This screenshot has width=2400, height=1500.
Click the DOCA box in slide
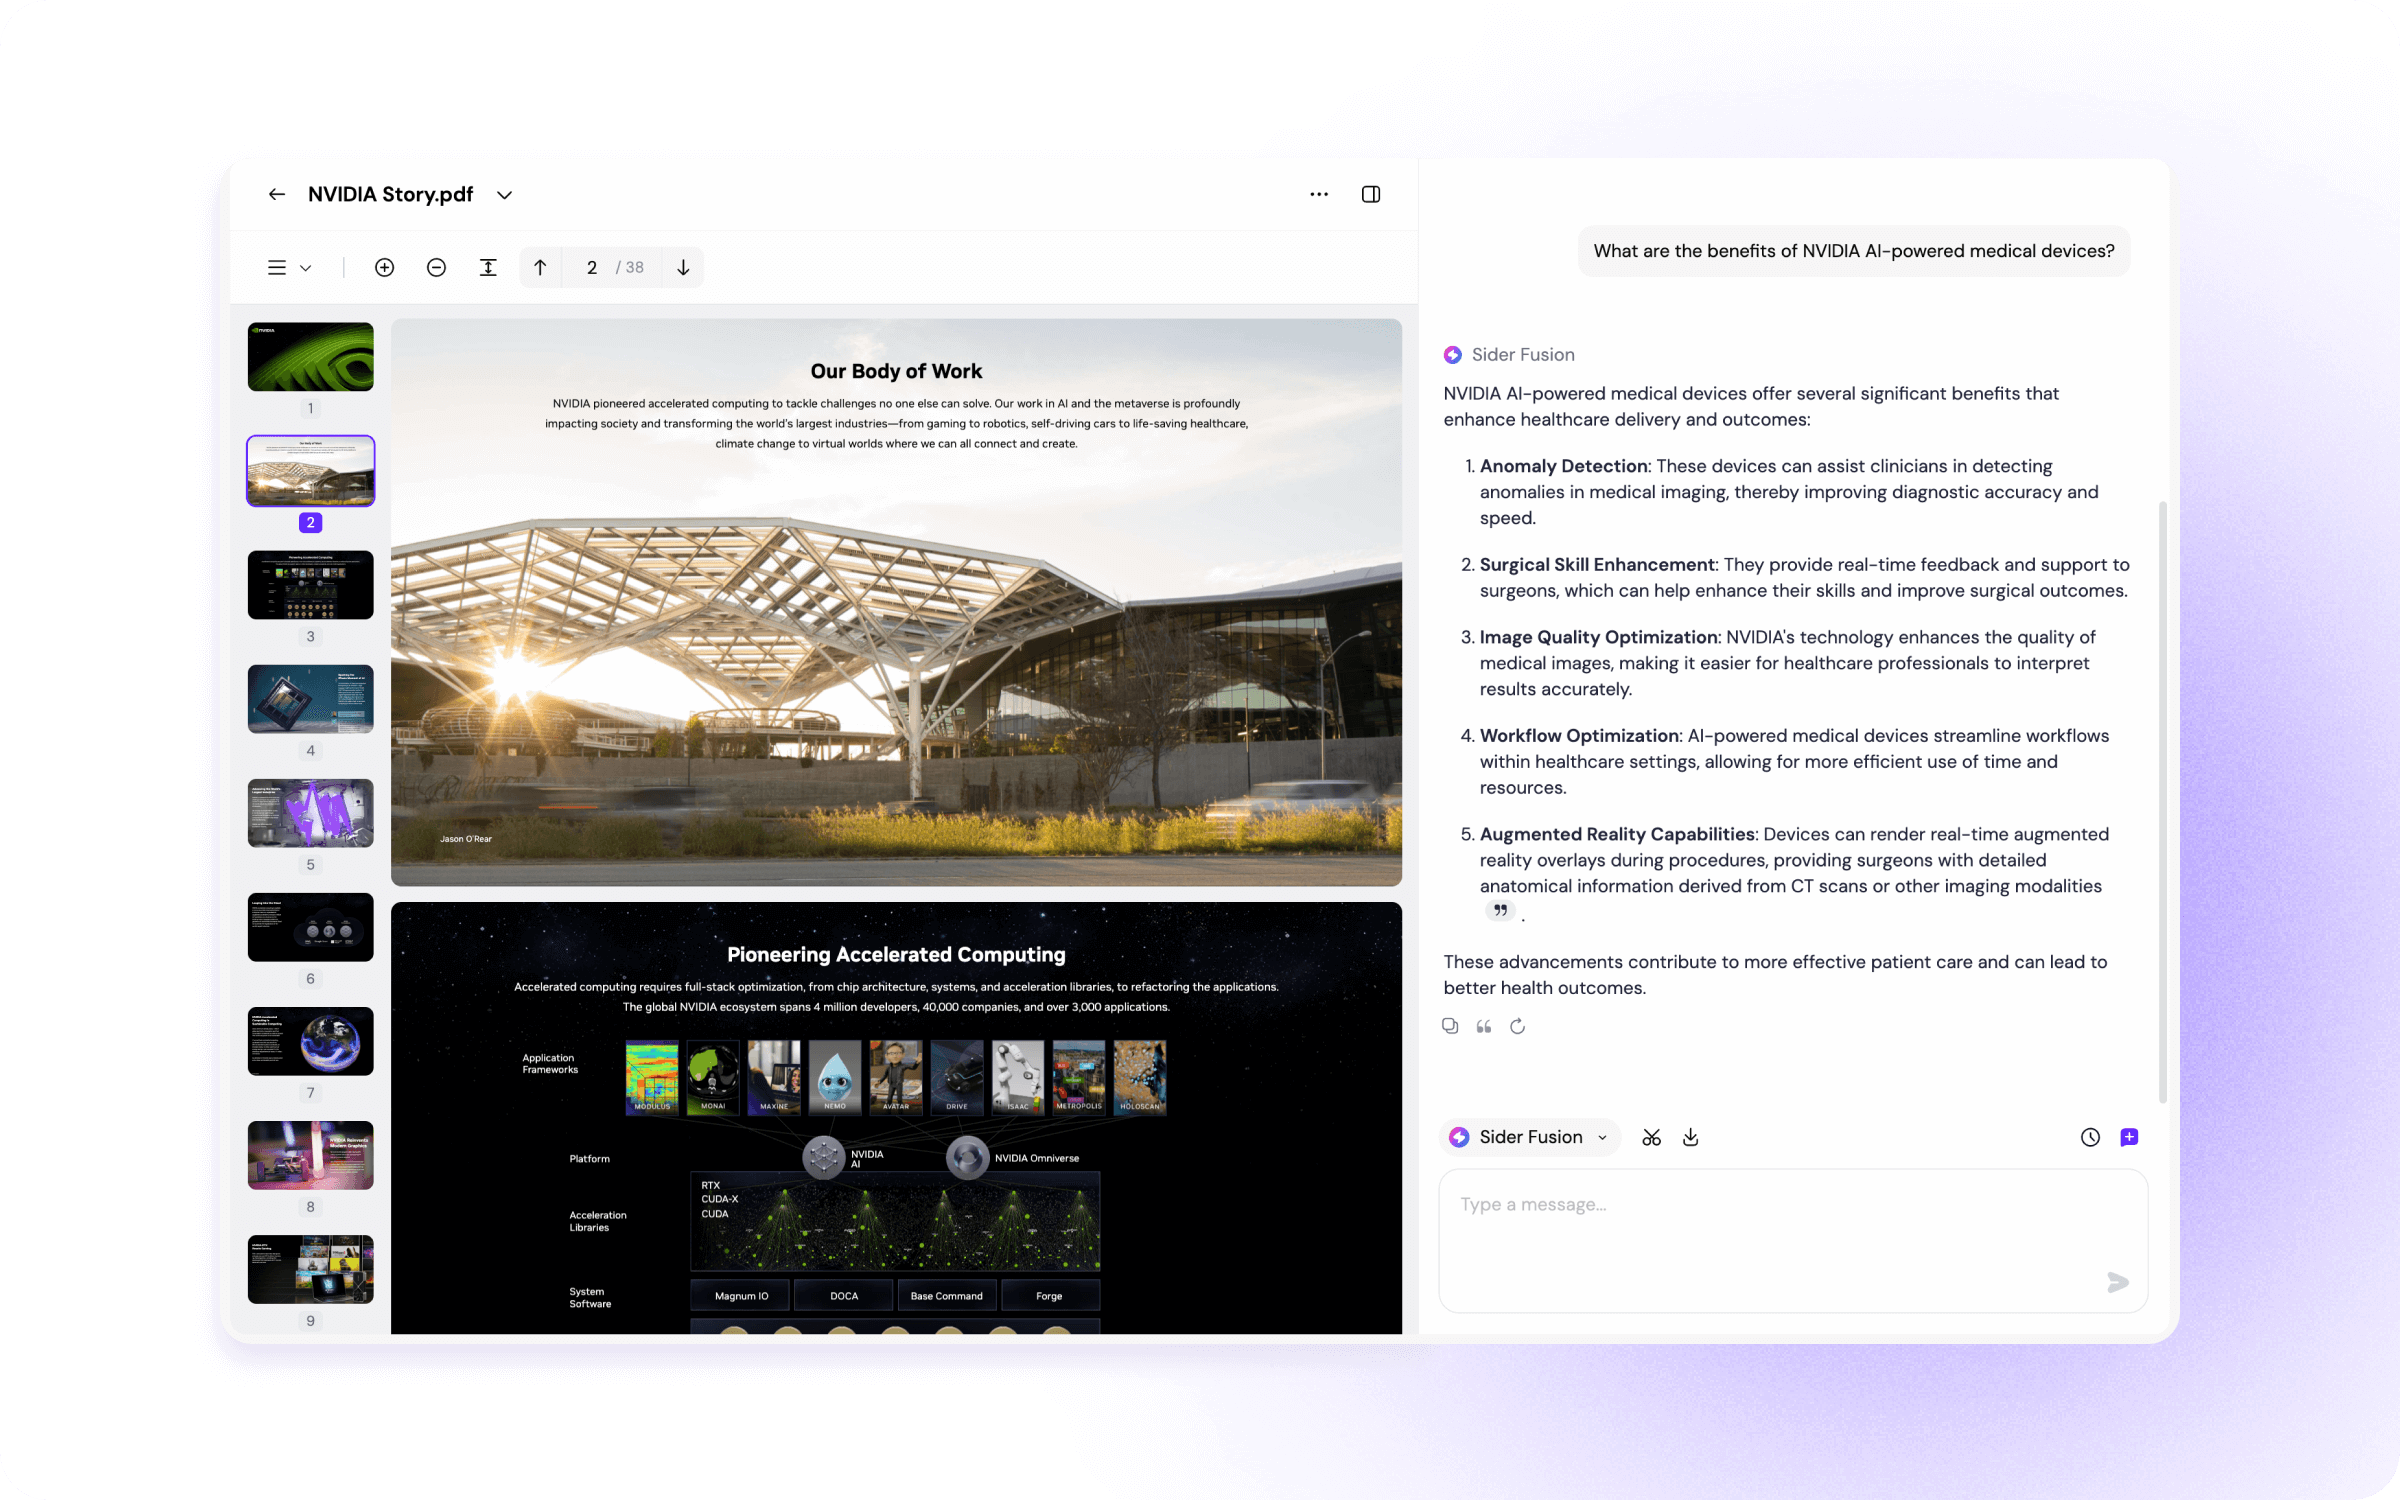[x=844, y=1295]
